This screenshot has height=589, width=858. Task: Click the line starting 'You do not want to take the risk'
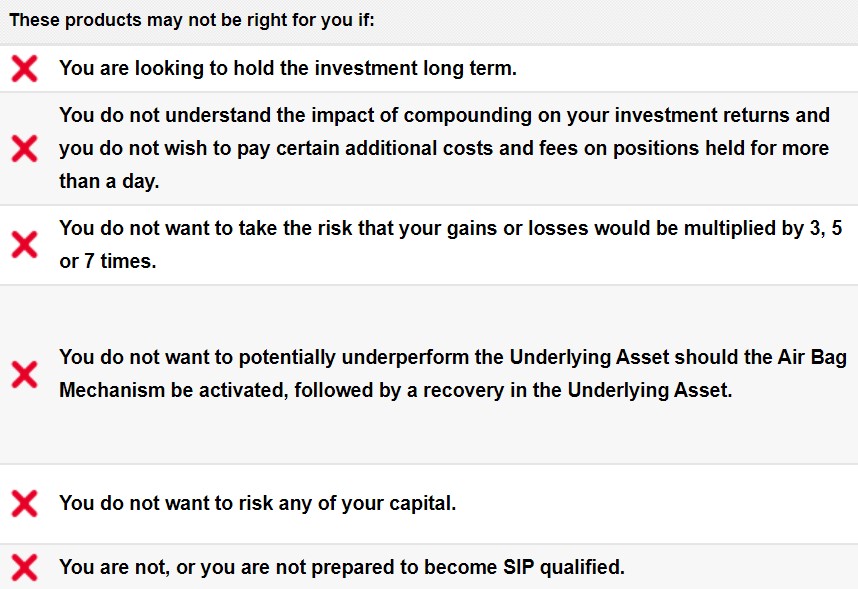click(x=451, y=228)
